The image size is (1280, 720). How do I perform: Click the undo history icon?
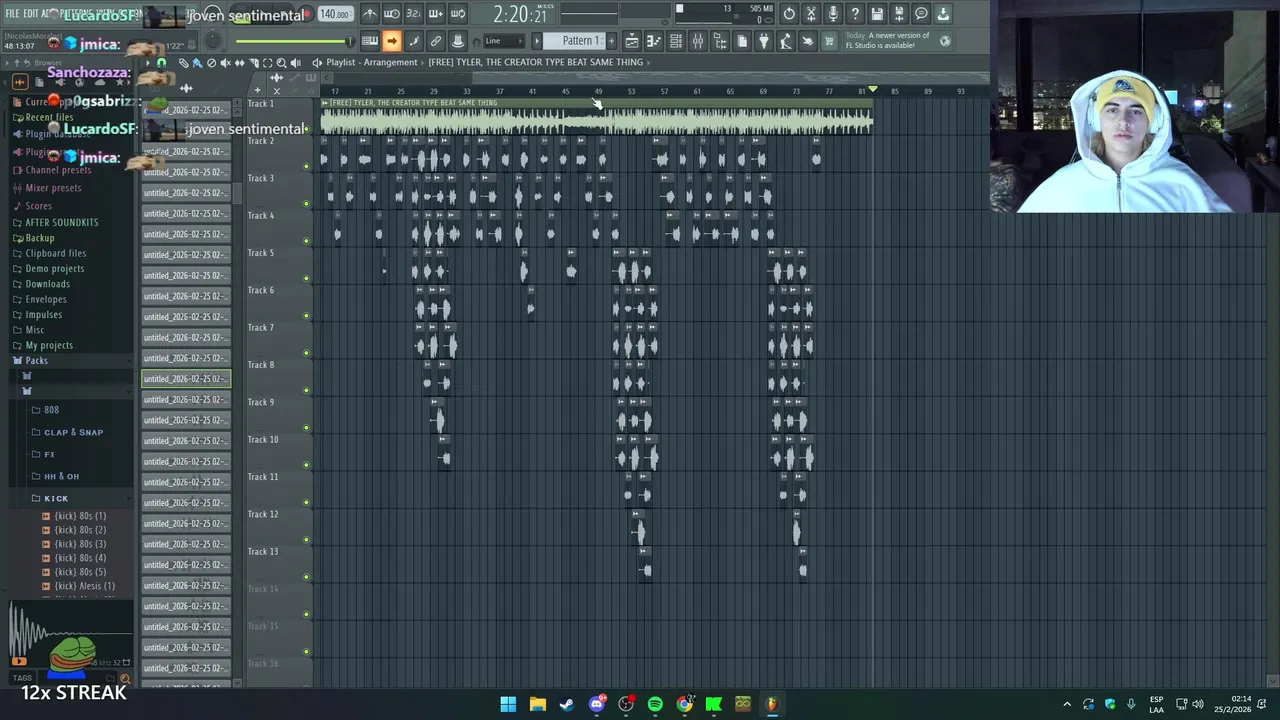[x=789, y=14]
